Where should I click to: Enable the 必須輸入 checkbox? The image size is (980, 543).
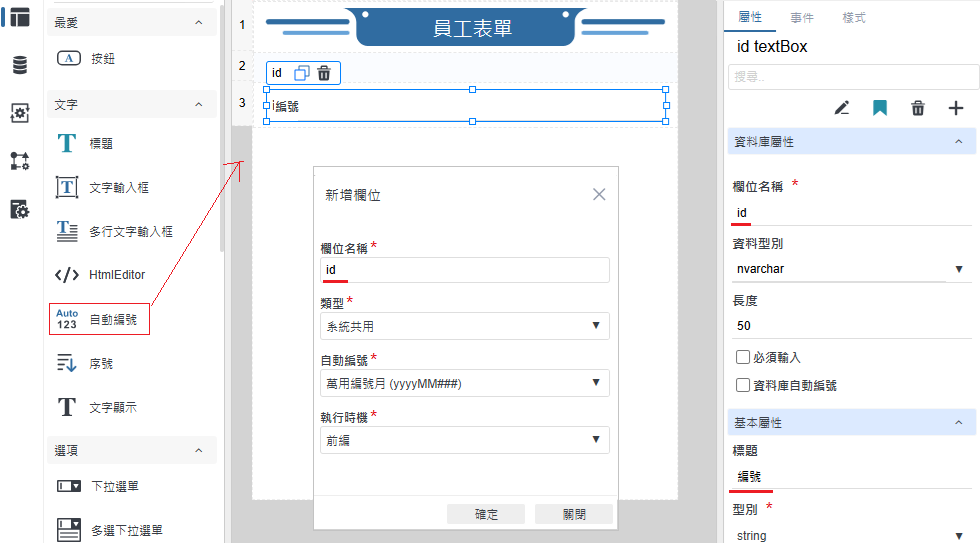(743, 357)
